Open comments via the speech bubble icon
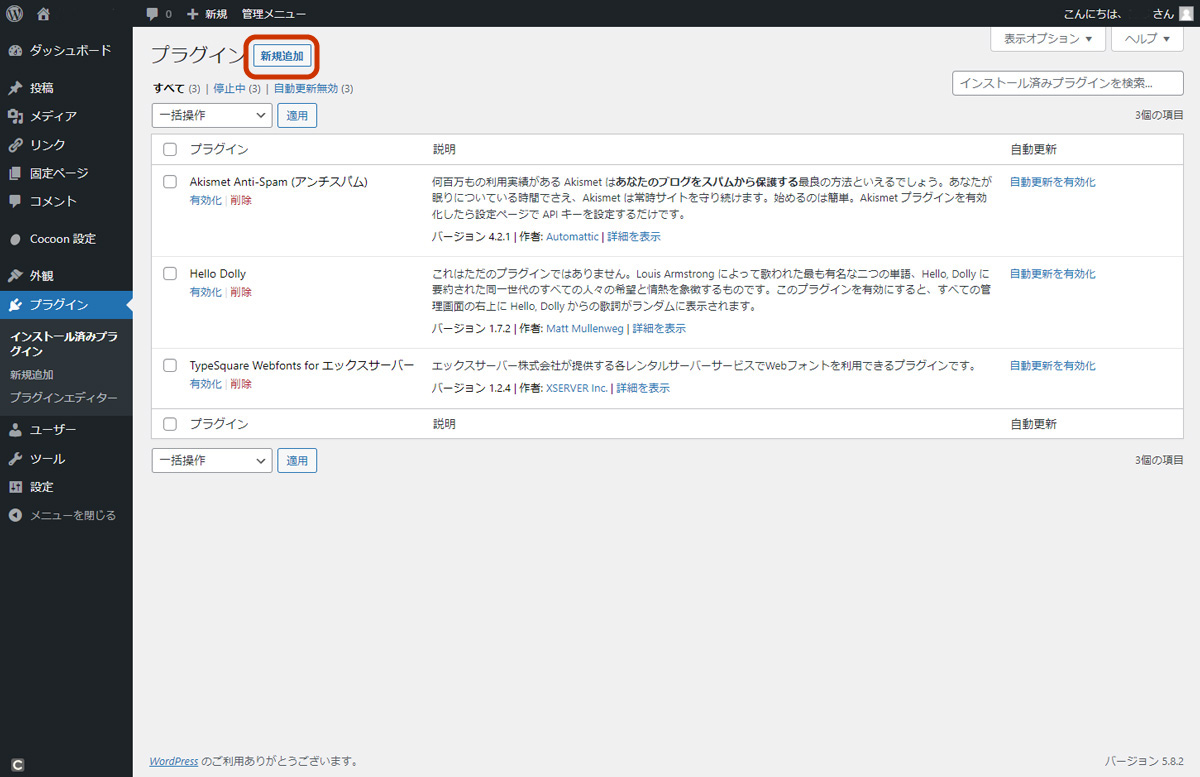Viewport: 1200px width, 777px height. point(152,13)
